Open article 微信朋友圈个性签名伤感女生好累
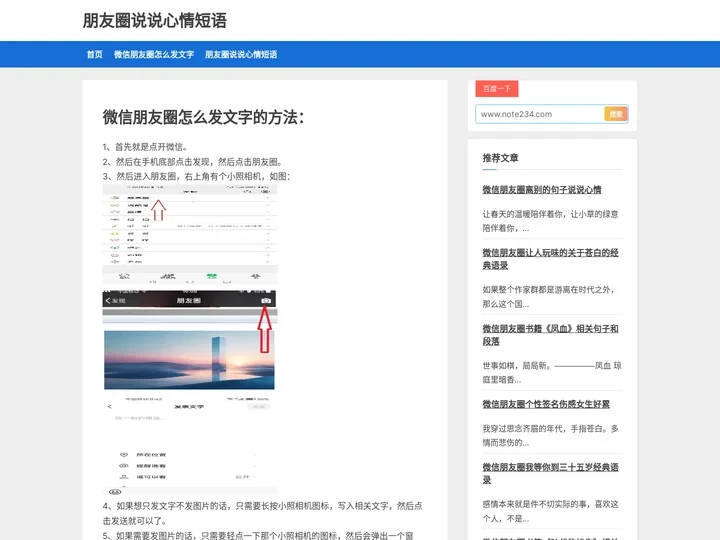 [546, 404]
